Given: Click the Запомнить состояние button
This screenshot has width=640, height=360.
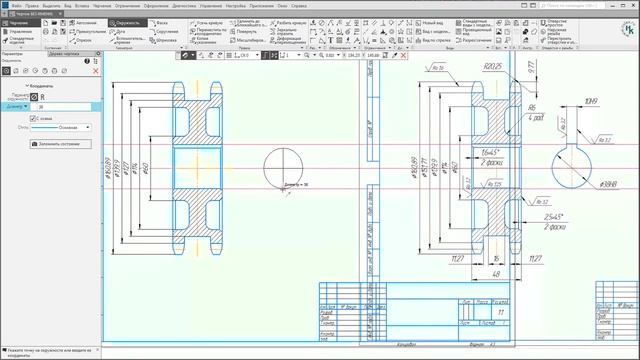Looking at the screenshot, I should click(60, 144).
